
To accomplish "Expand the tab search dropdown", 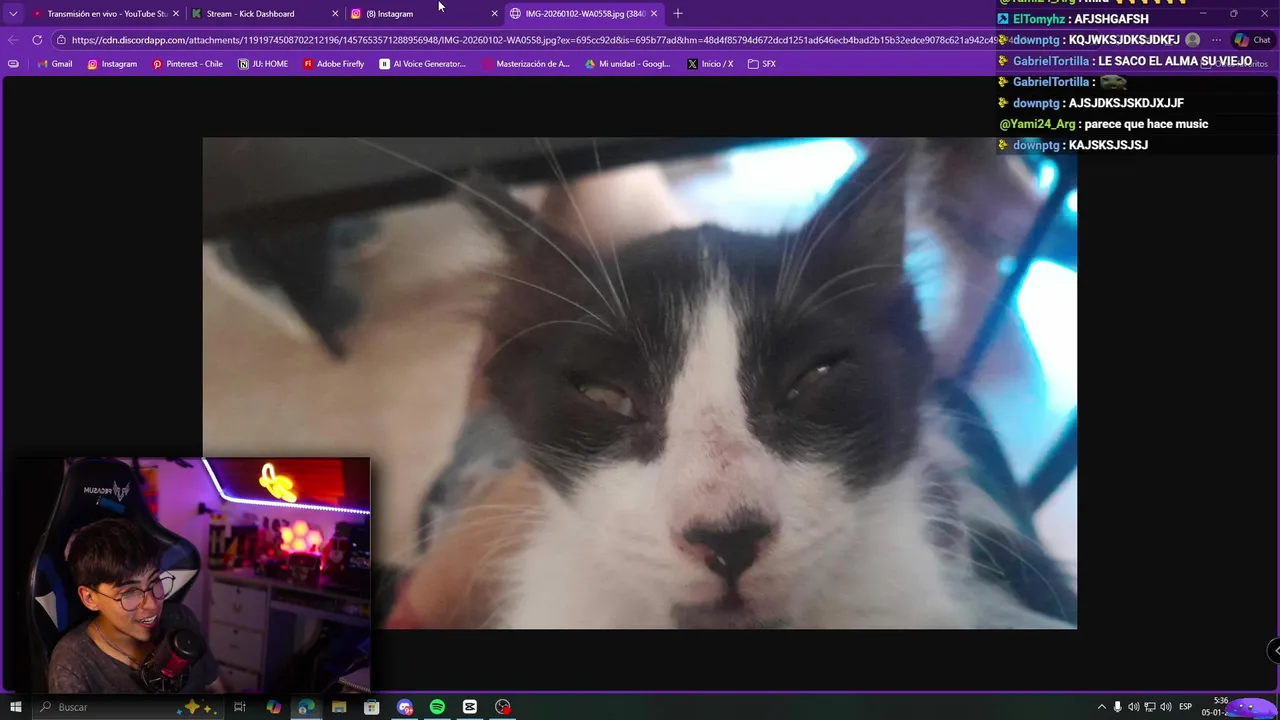I will pos(13,14).
